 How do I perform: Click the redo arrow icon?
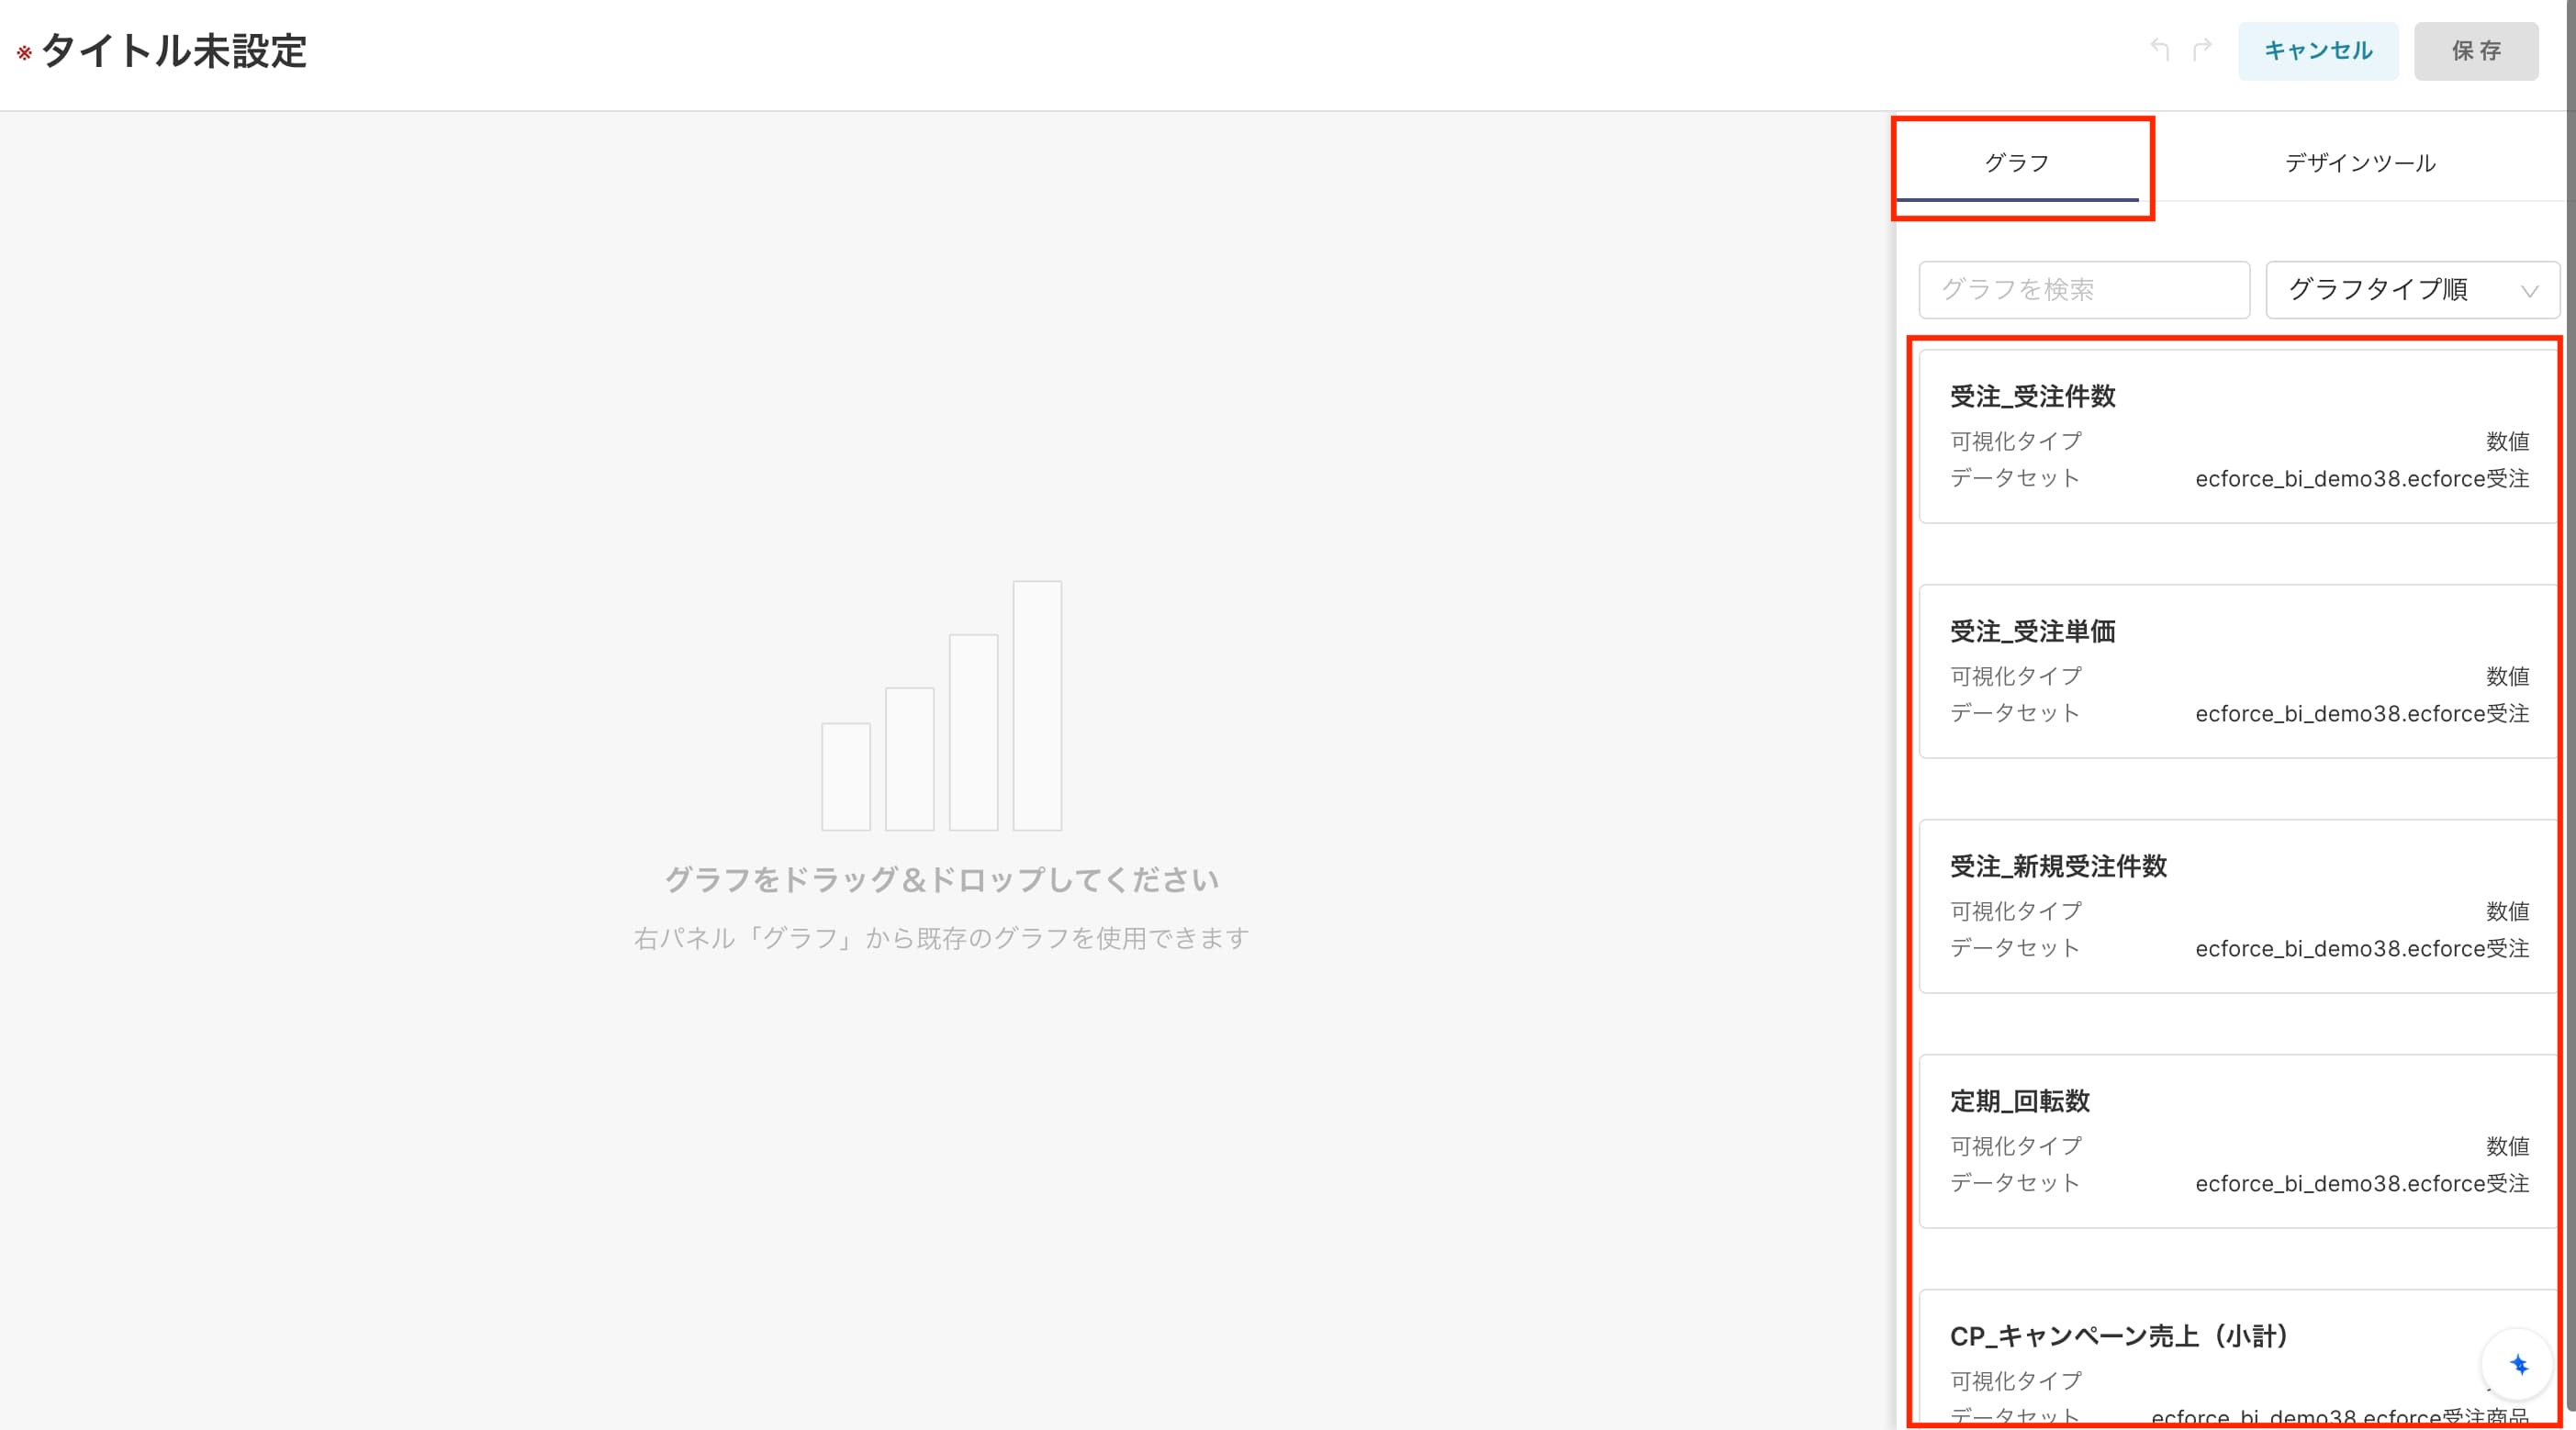[x=2202, y=49]
